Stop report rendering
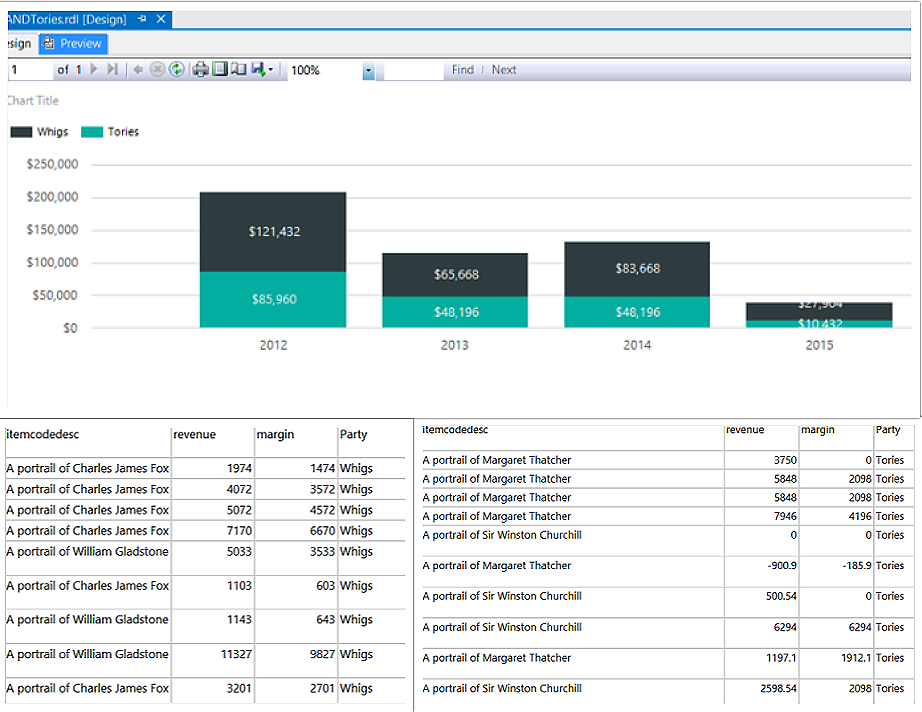 click(157, 70)
